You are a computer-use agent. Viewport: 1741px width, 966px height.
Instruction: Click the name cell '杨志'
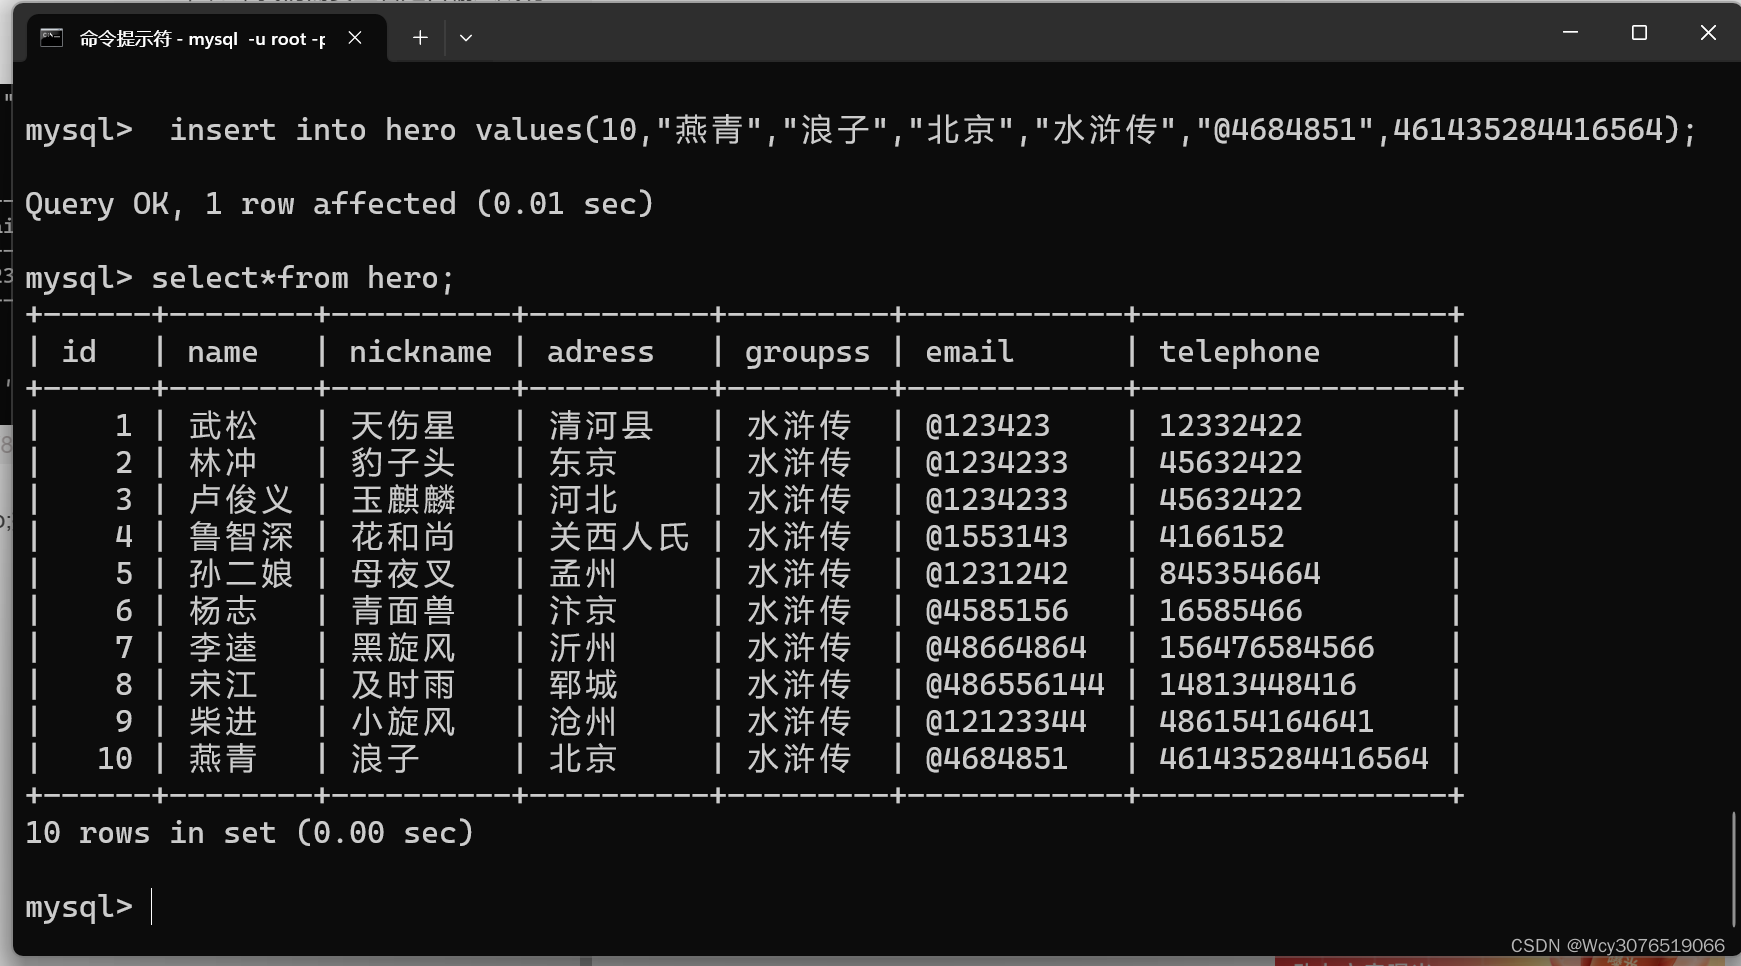click(223, 611)
